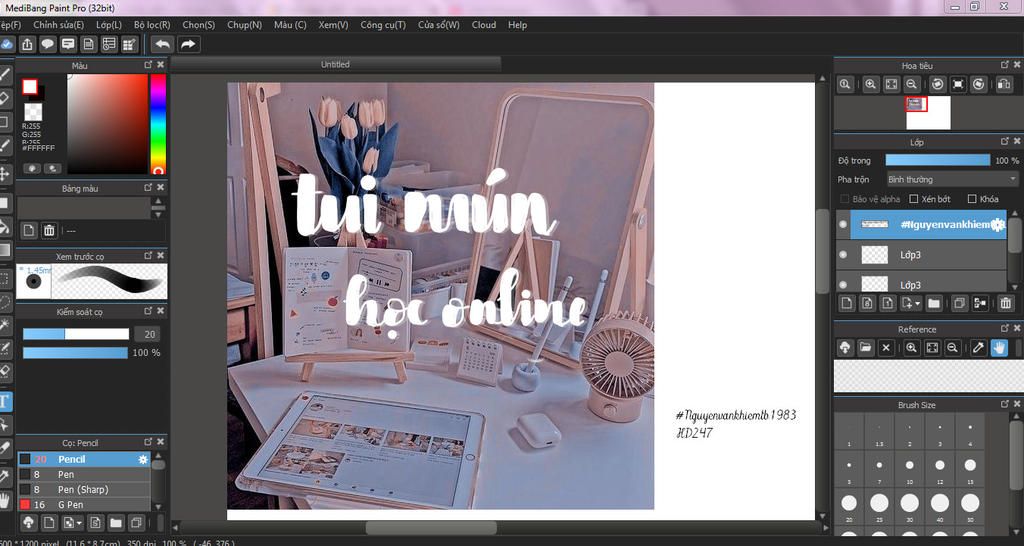
Task: Create a new layer folder
Action: point(934,303)
